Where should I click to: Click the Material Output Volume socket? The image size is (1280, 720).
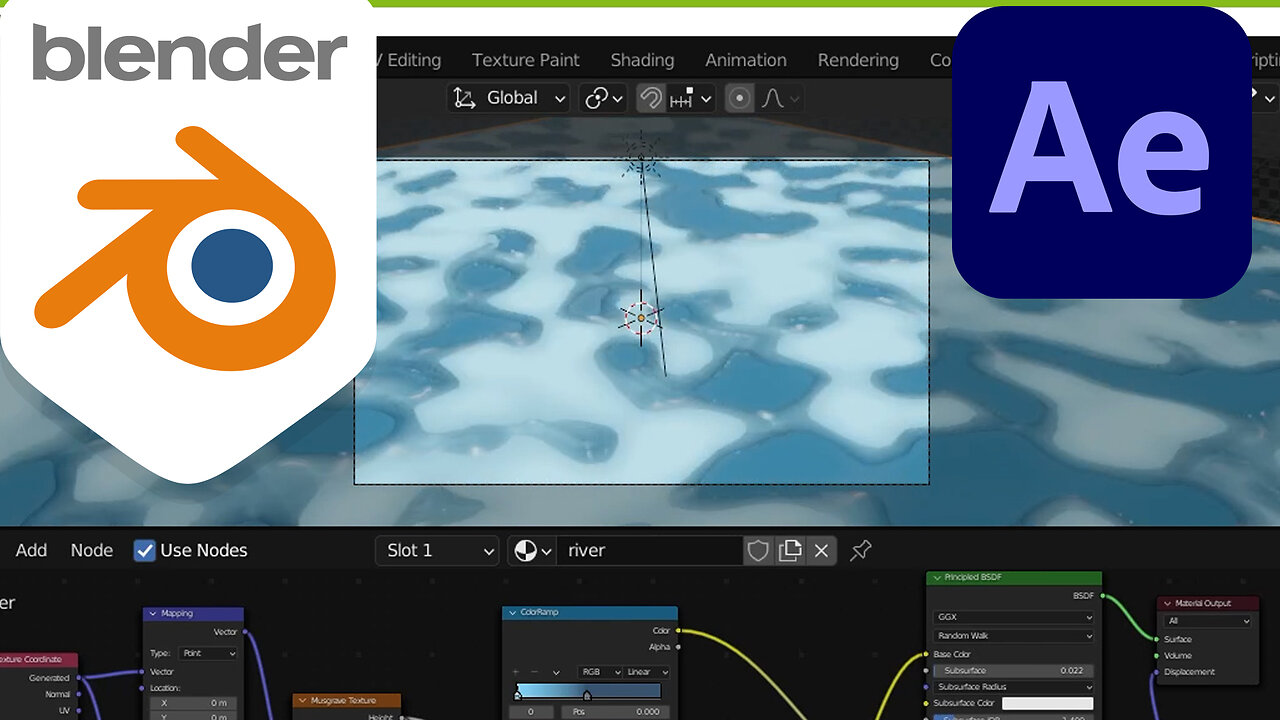1157,655
